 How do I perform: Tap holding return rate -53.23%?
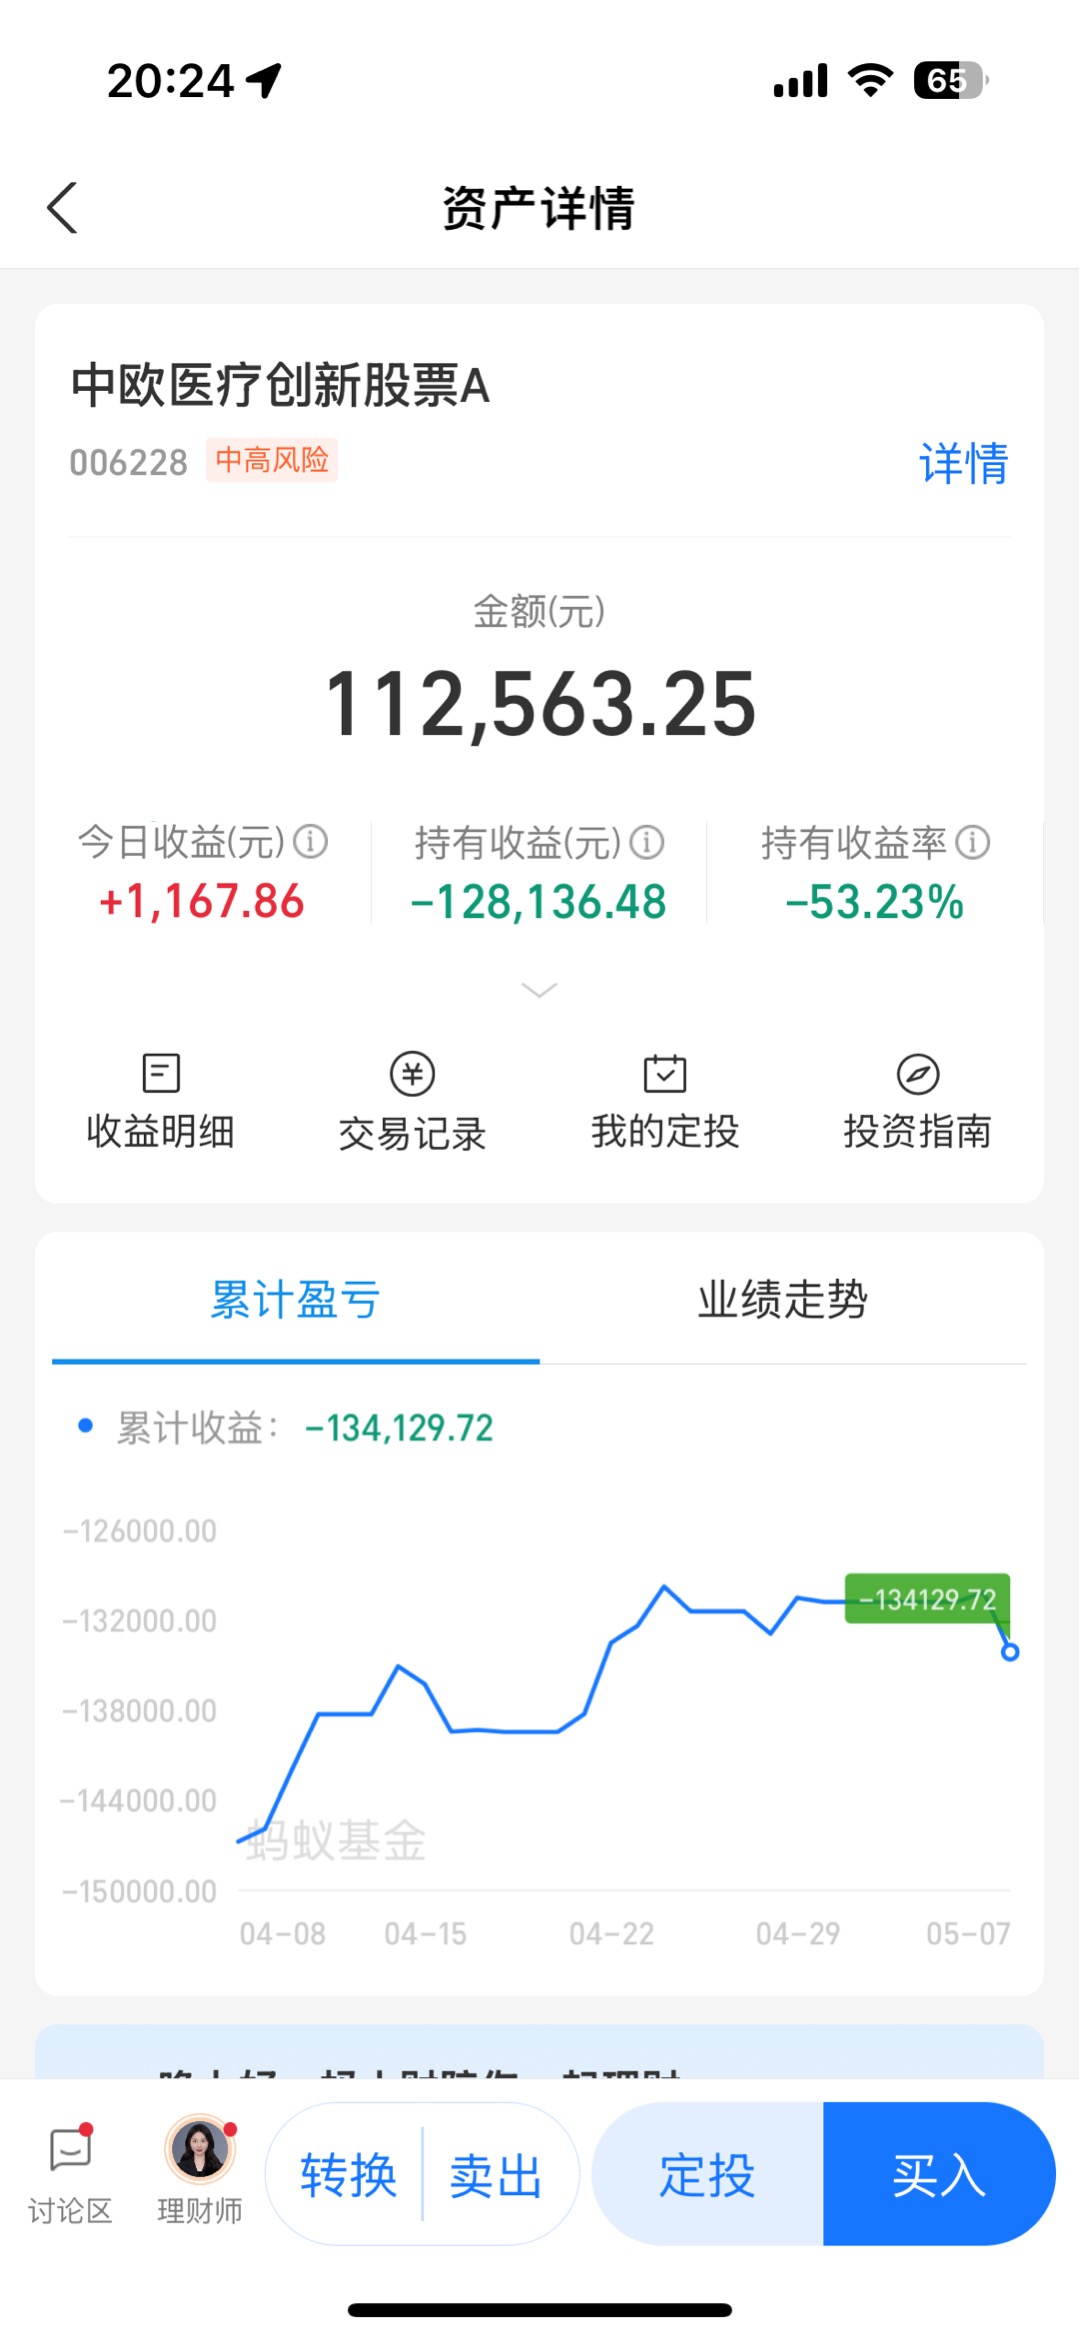(875, 902)
